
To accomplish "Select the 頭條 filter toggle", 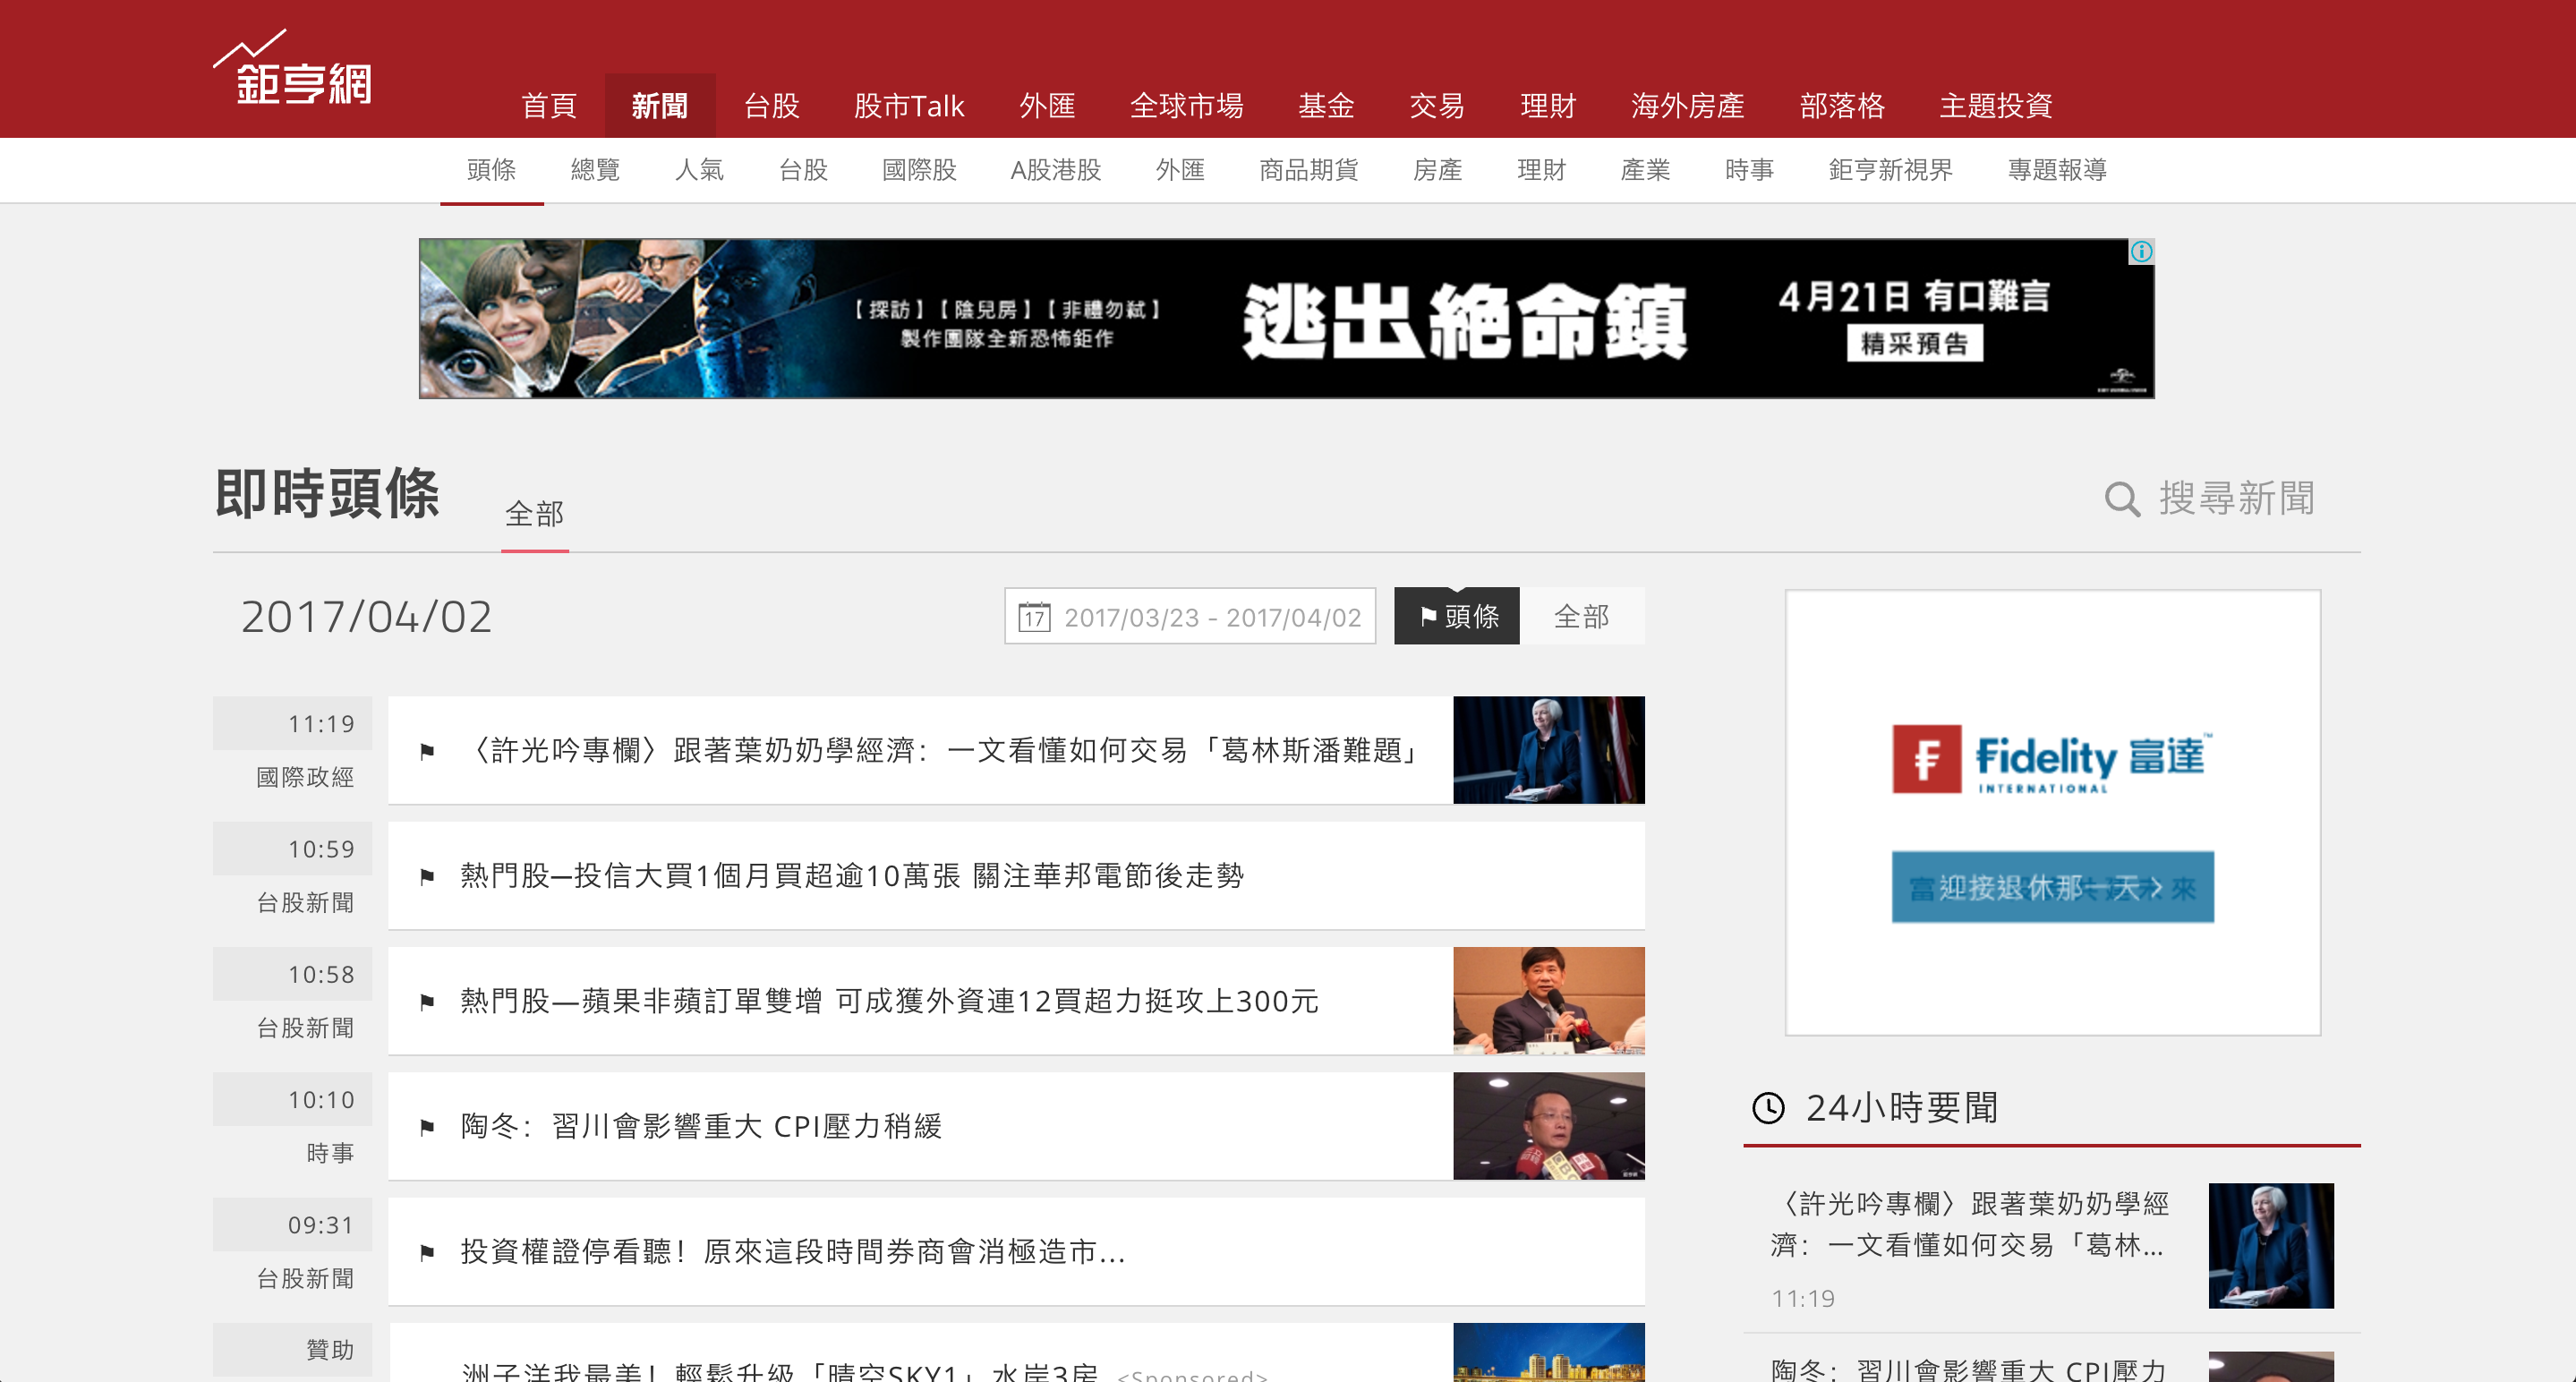I will point(1457,616).
